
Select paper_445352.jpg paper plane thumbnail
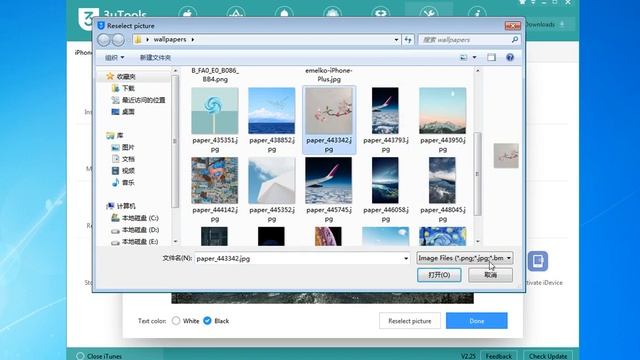point(271,180)
